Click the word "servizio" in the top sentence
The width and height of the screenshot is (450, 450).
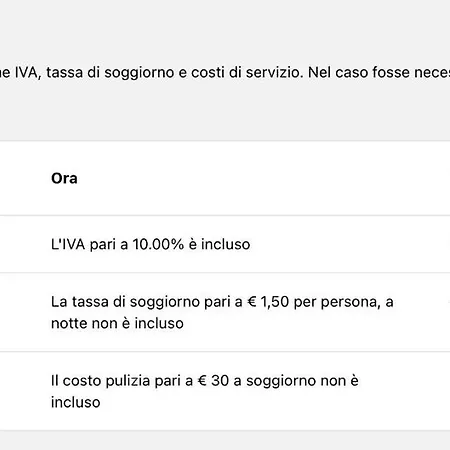[275, 72]
